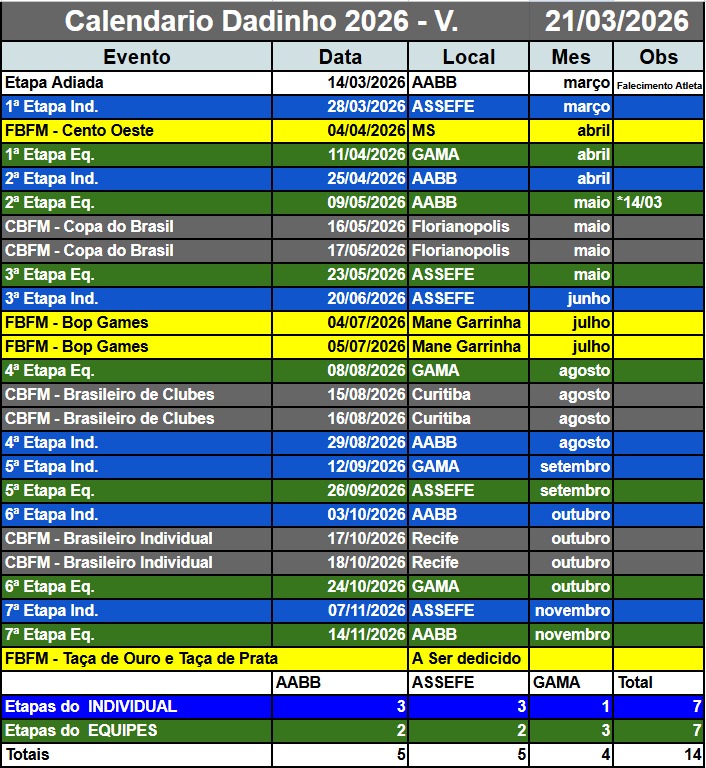Screen dimensions: 706x768
Task: Click the 3ª Etapa Ind. event cell
Action: pyautogui.click(x=137, y=299)
